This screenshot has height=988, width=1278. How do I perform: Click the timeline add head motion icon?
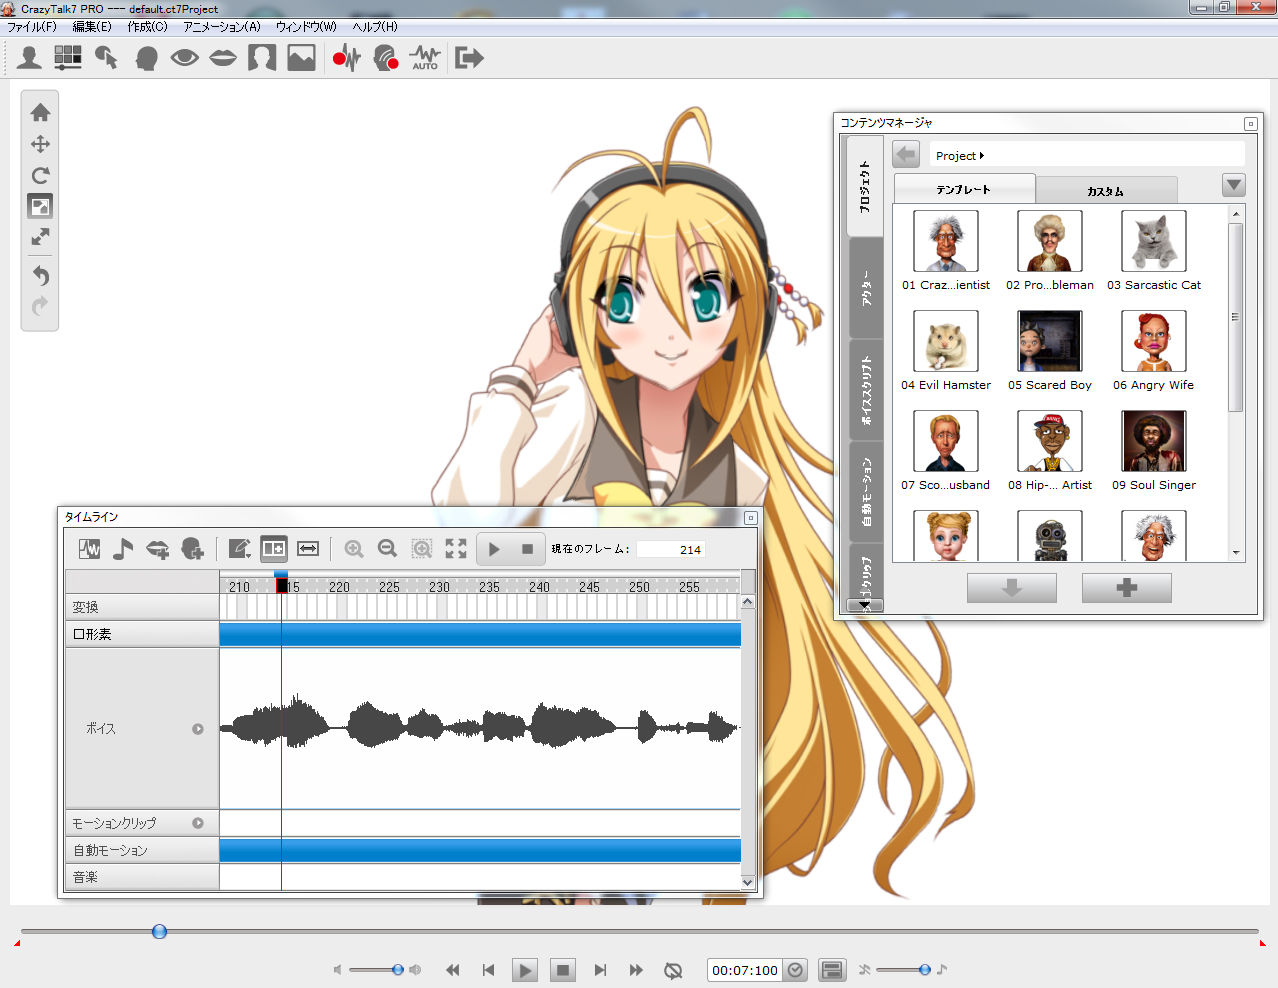[193, 548]
